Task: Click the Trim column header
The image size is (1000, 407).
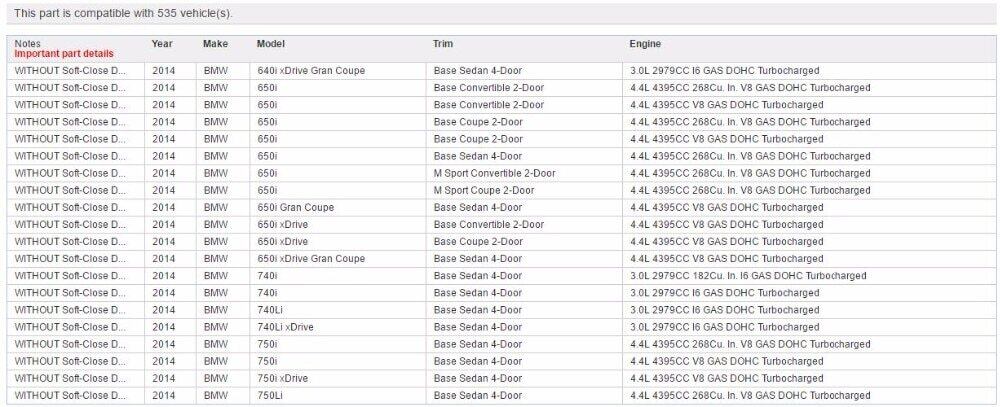Action: (442, 44)
